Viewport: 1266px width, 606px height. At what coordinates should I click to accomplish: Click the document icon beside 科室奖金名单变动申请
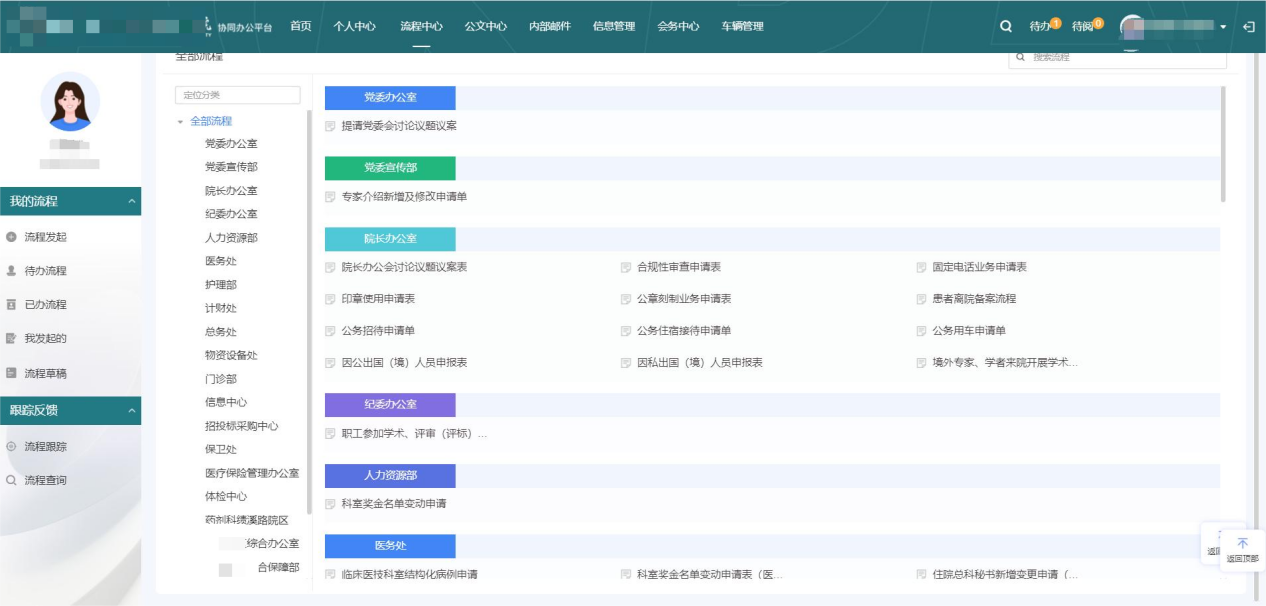coord(330,504)
